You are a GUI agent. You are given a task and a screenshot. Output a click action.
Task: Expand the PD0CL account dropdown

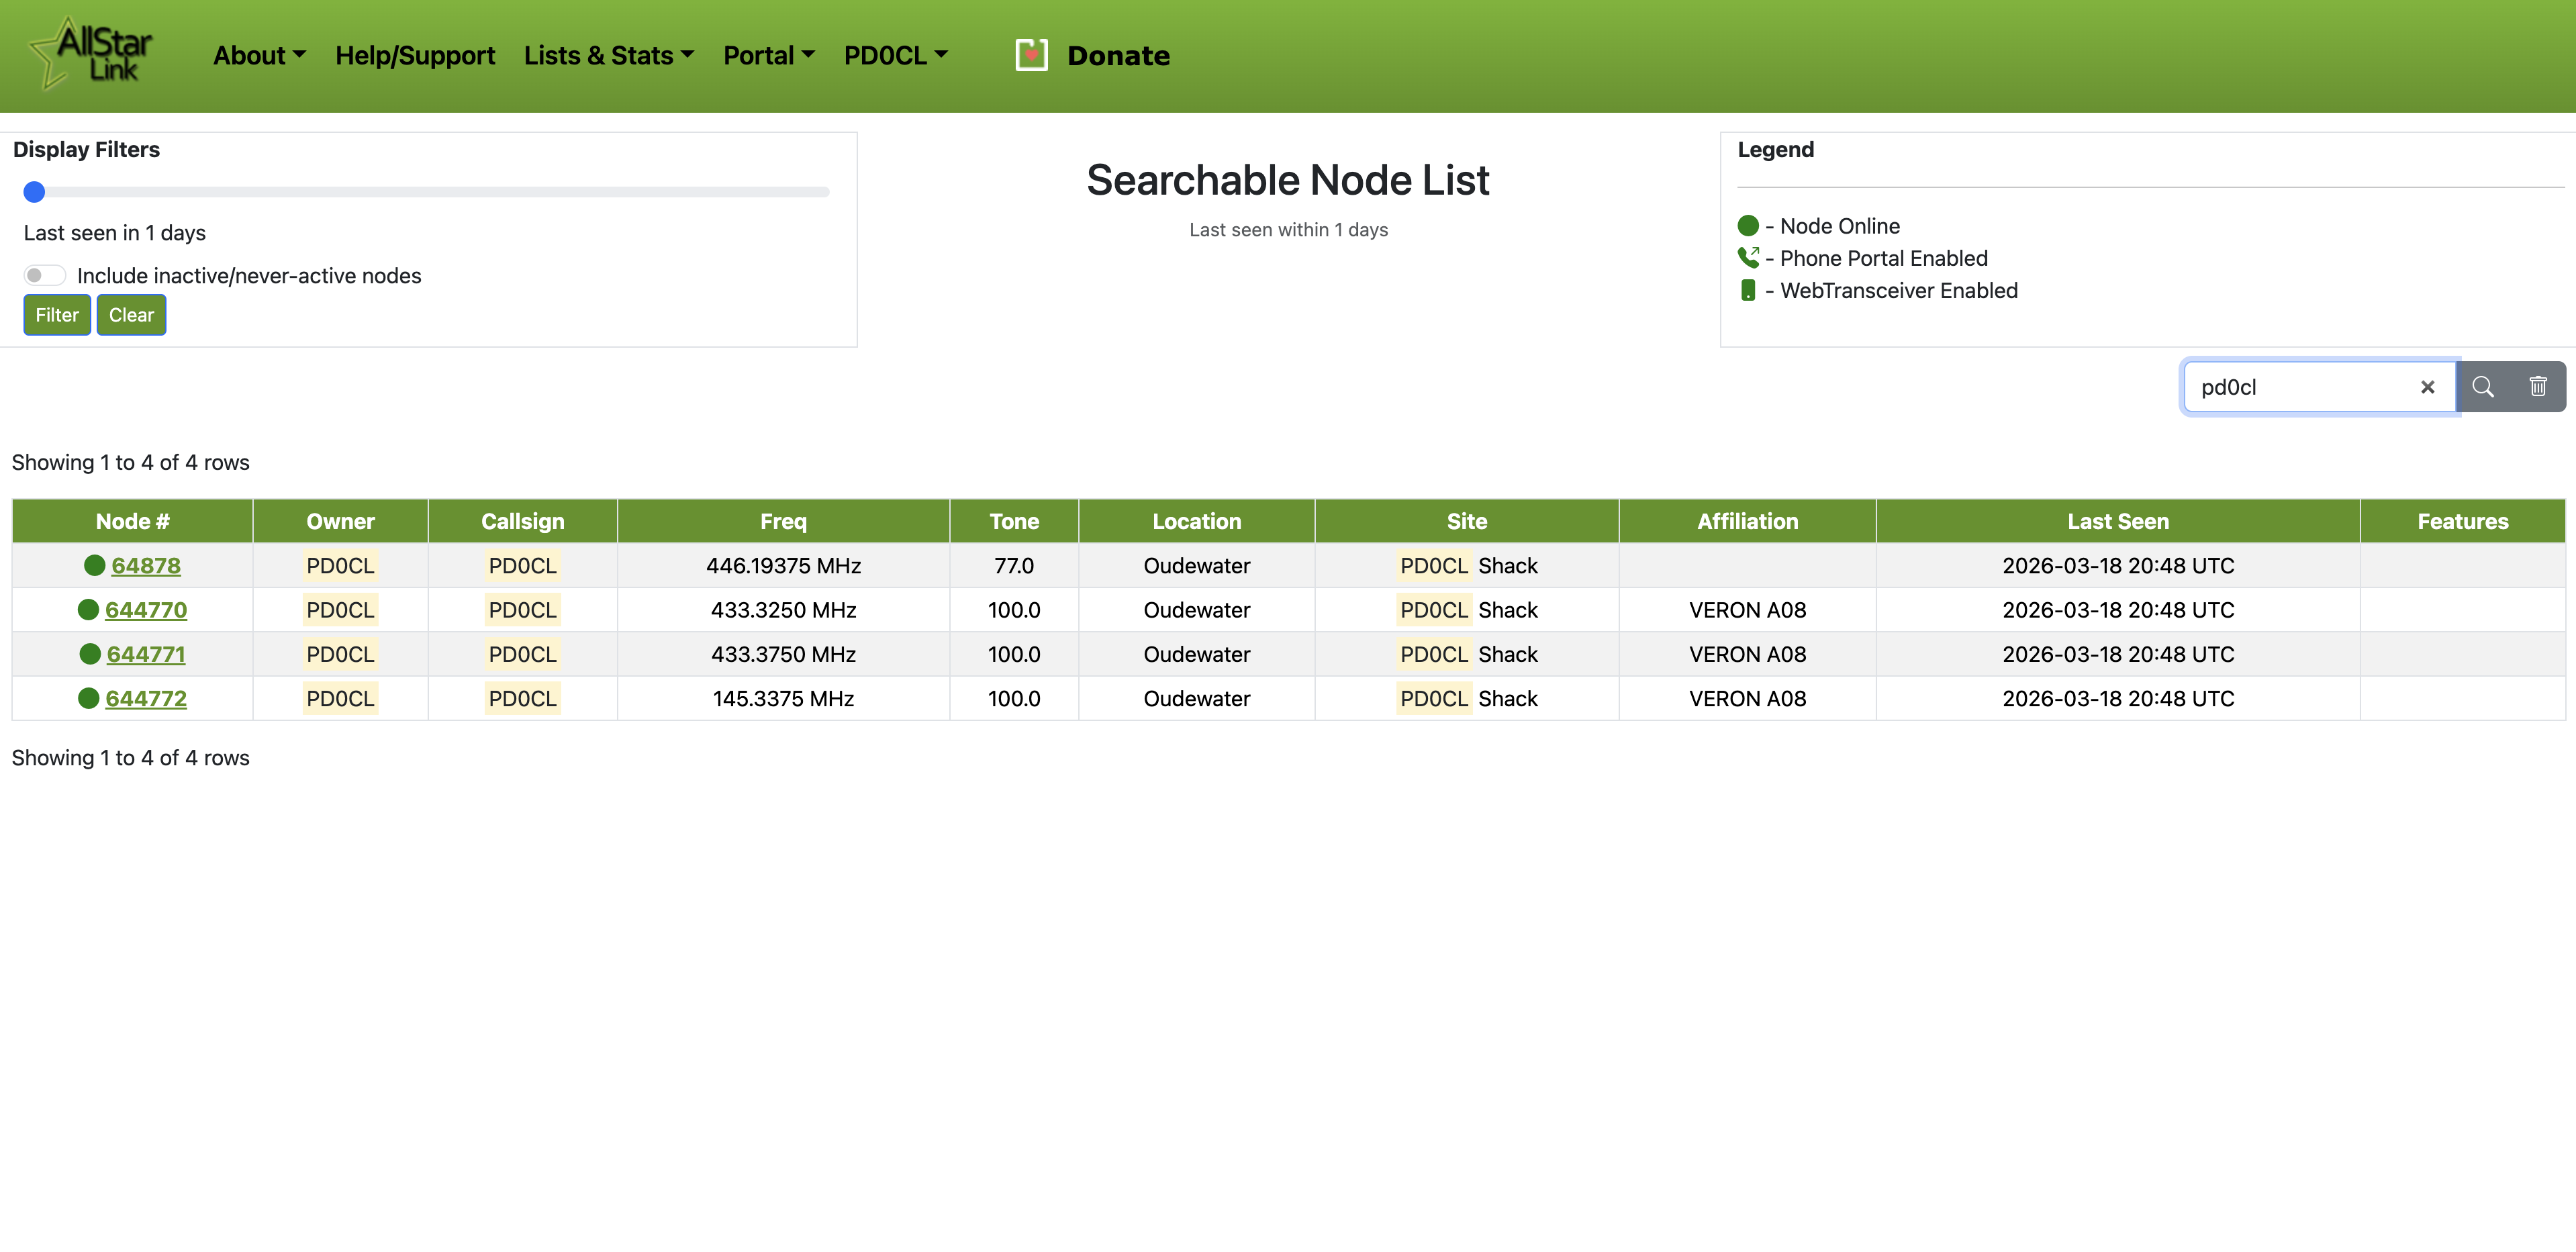click(x=895, y=55)
